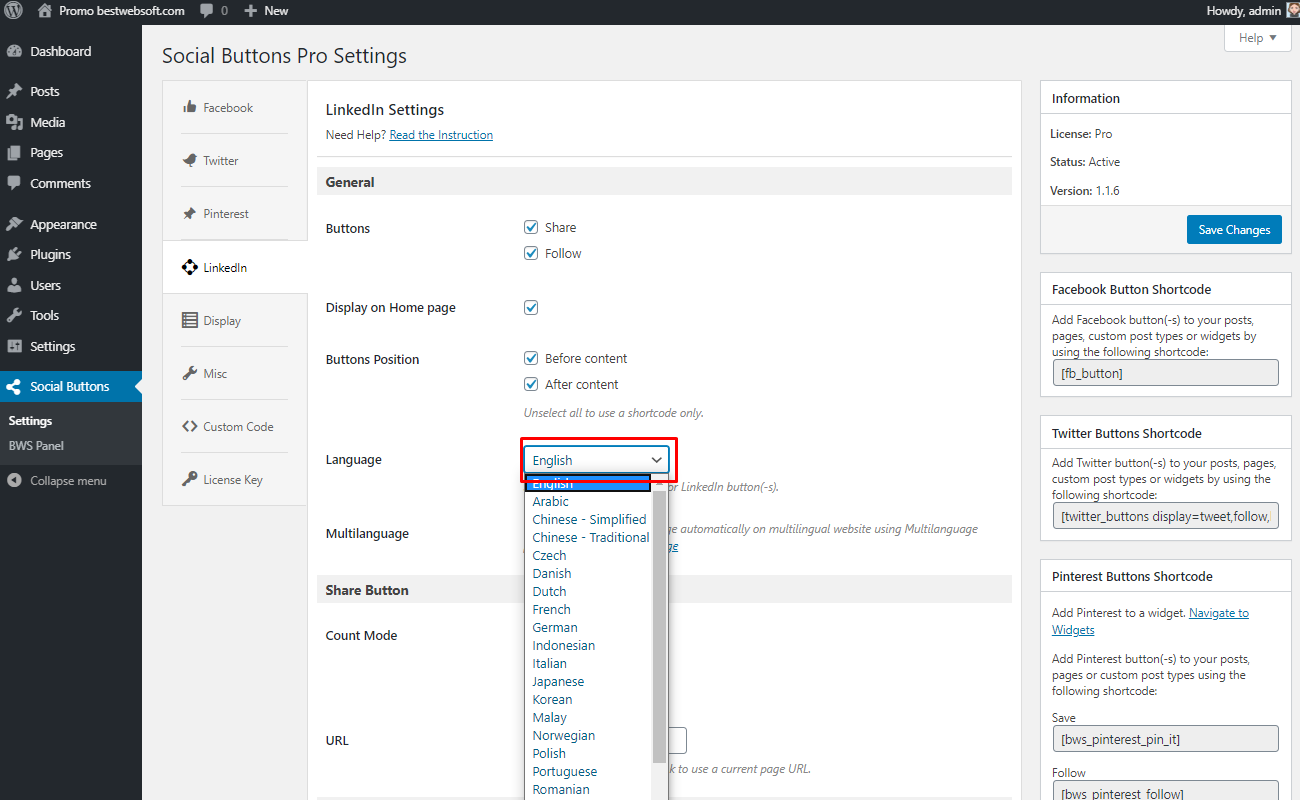Click the home icon beside Promo bestwebsoft.com
The image size is (1300, 800).
tap(45, 11)
